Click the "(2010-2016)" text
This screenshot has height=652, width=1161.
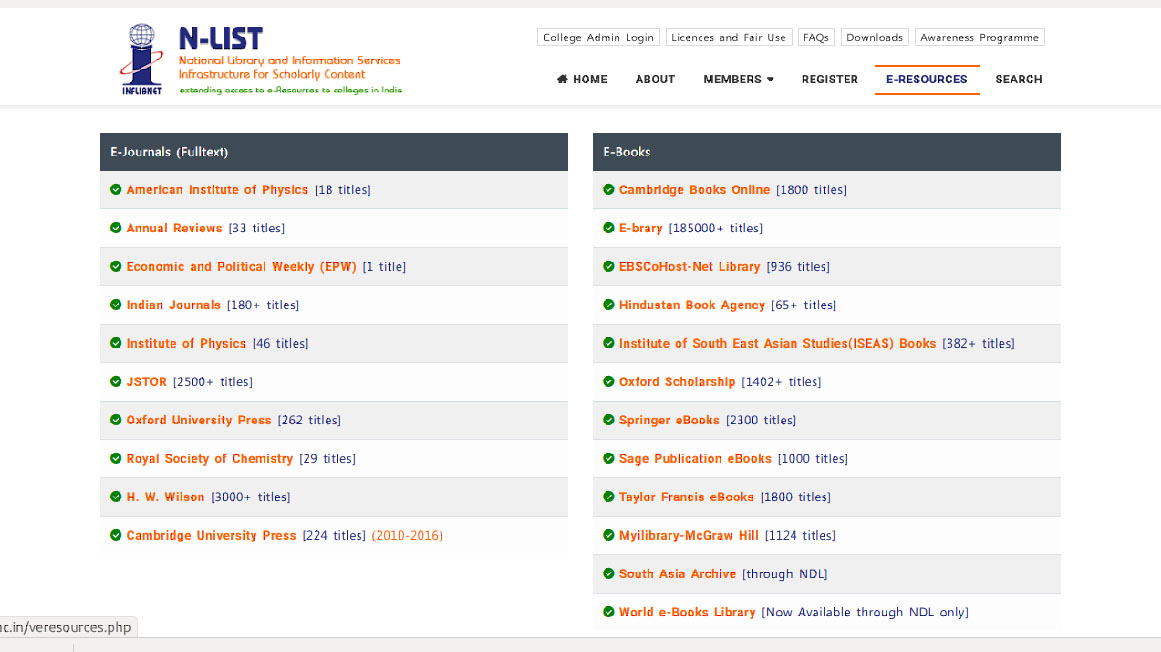[407, 535]
